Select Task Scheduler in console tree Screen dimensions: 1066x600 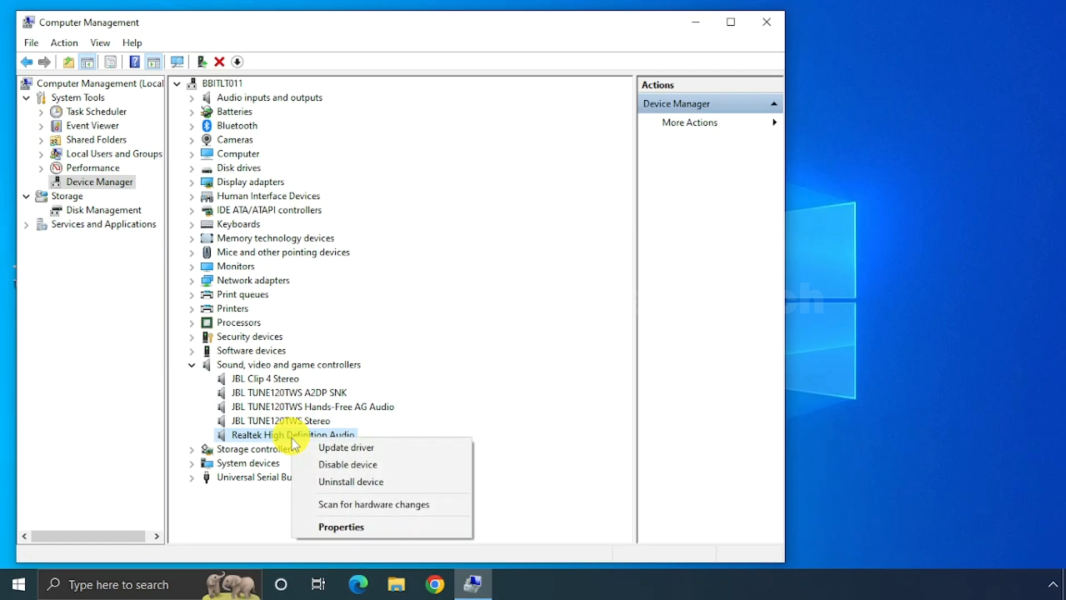click(x=96, y=111)
